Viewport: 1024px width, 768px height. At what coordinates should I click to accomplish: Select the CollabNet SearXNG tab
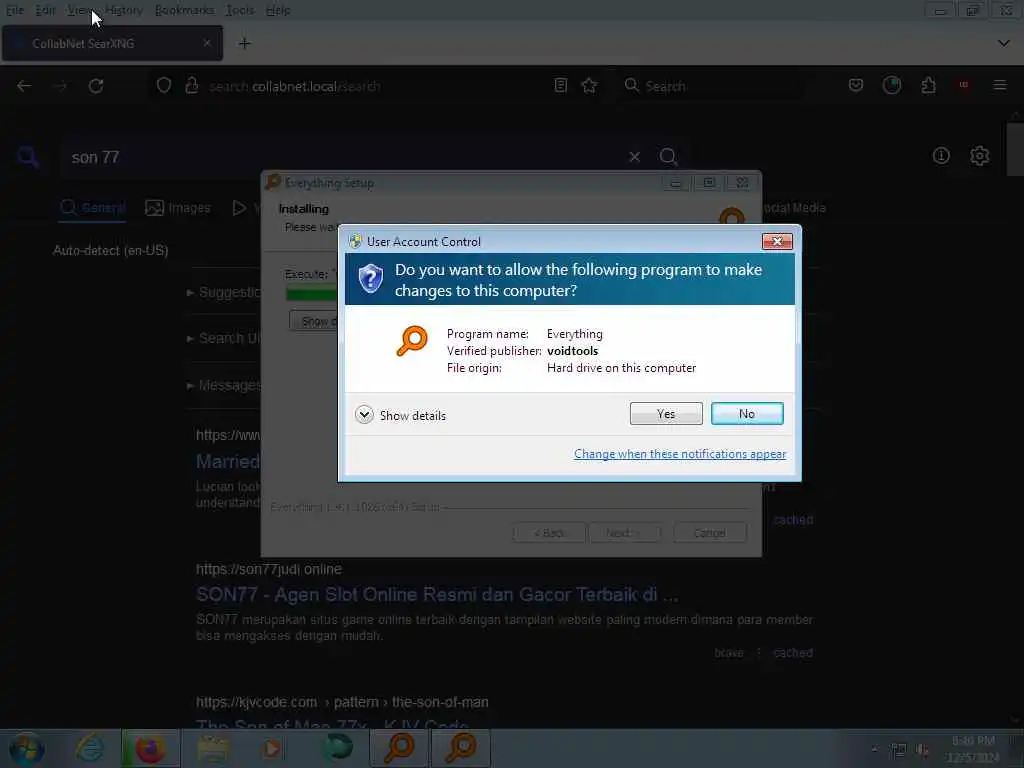click(x=112, y=43)
